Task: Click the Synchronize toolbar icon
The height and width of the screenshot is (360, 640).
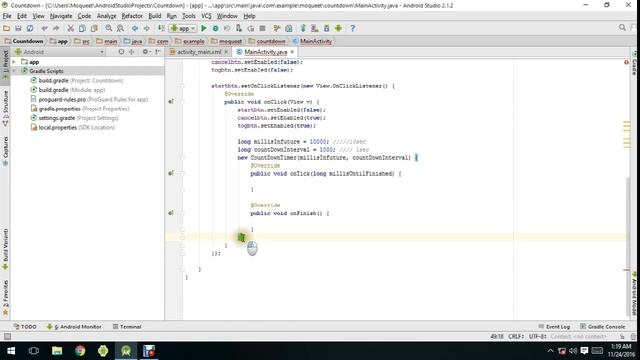Action: [x=30, y=28]
